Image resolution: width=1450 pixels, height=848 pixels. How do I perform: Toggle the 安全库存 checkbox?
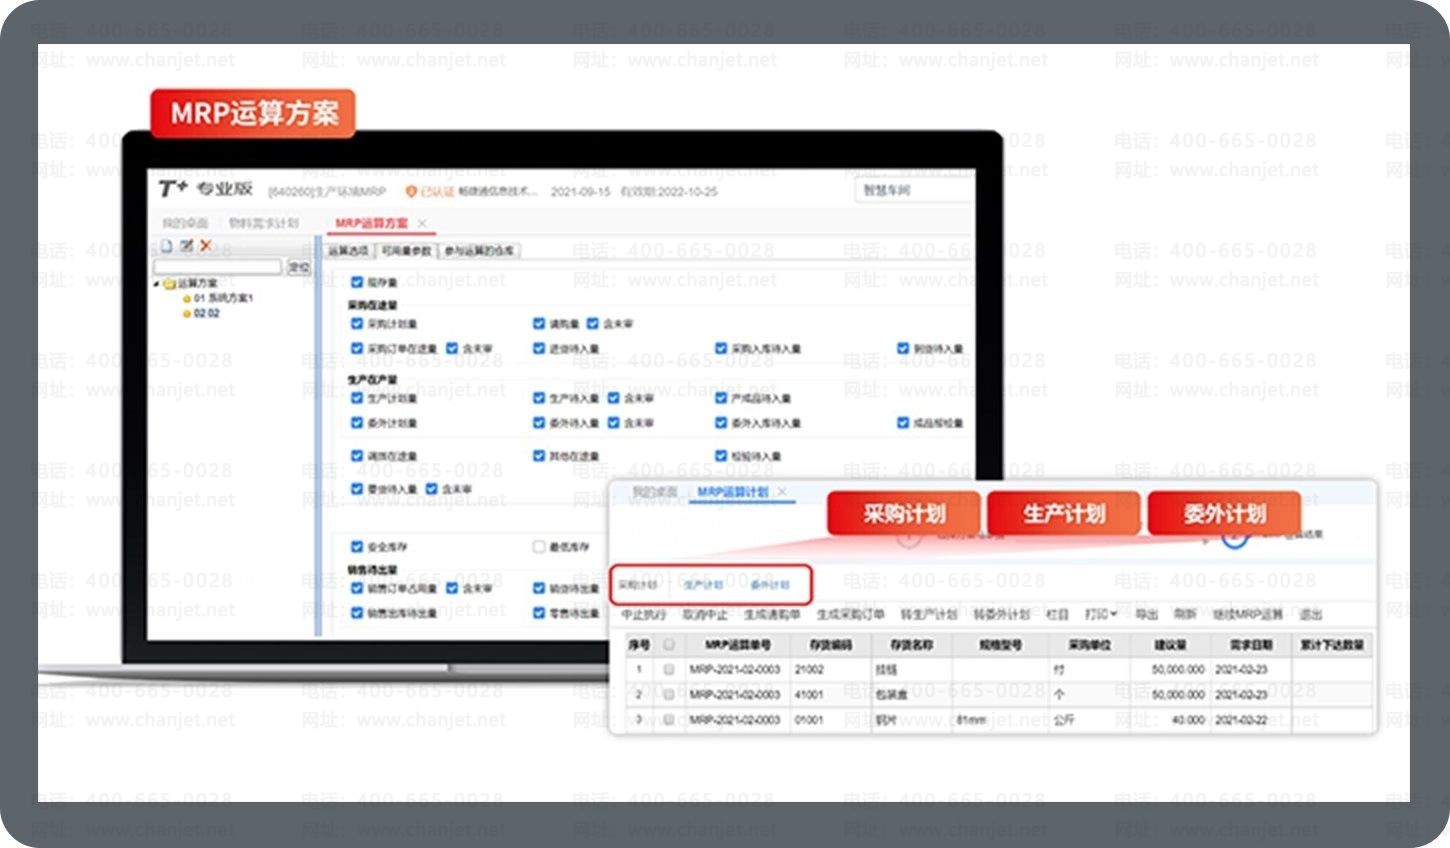(x=357, y=547)
